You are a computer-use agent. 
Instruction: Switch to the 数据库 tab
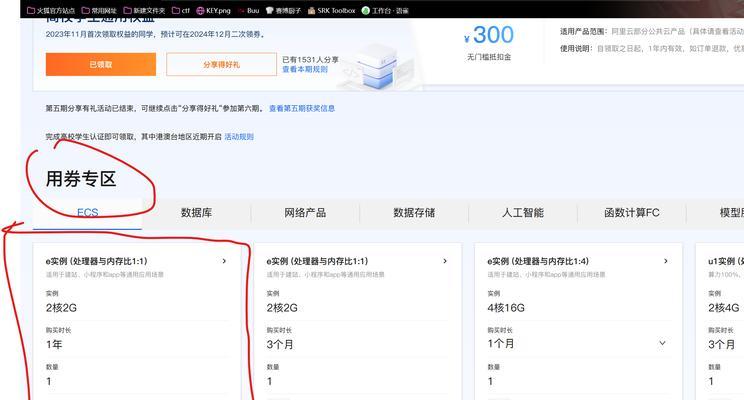[x=196, y=213]
